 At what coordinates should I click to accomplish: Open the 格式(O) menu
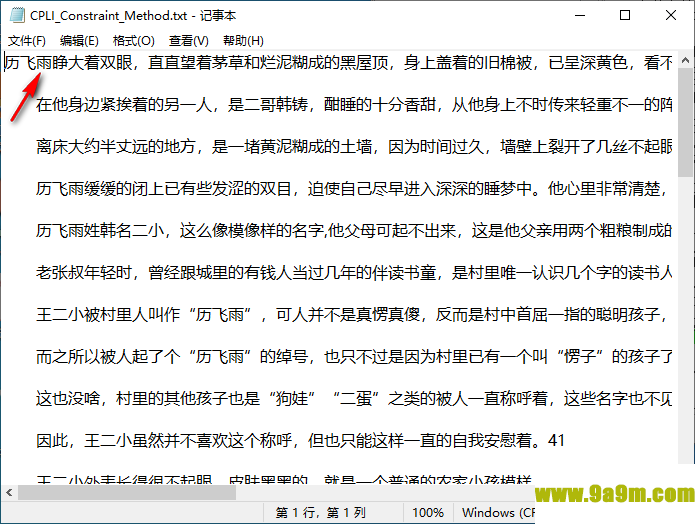point(133,41)
